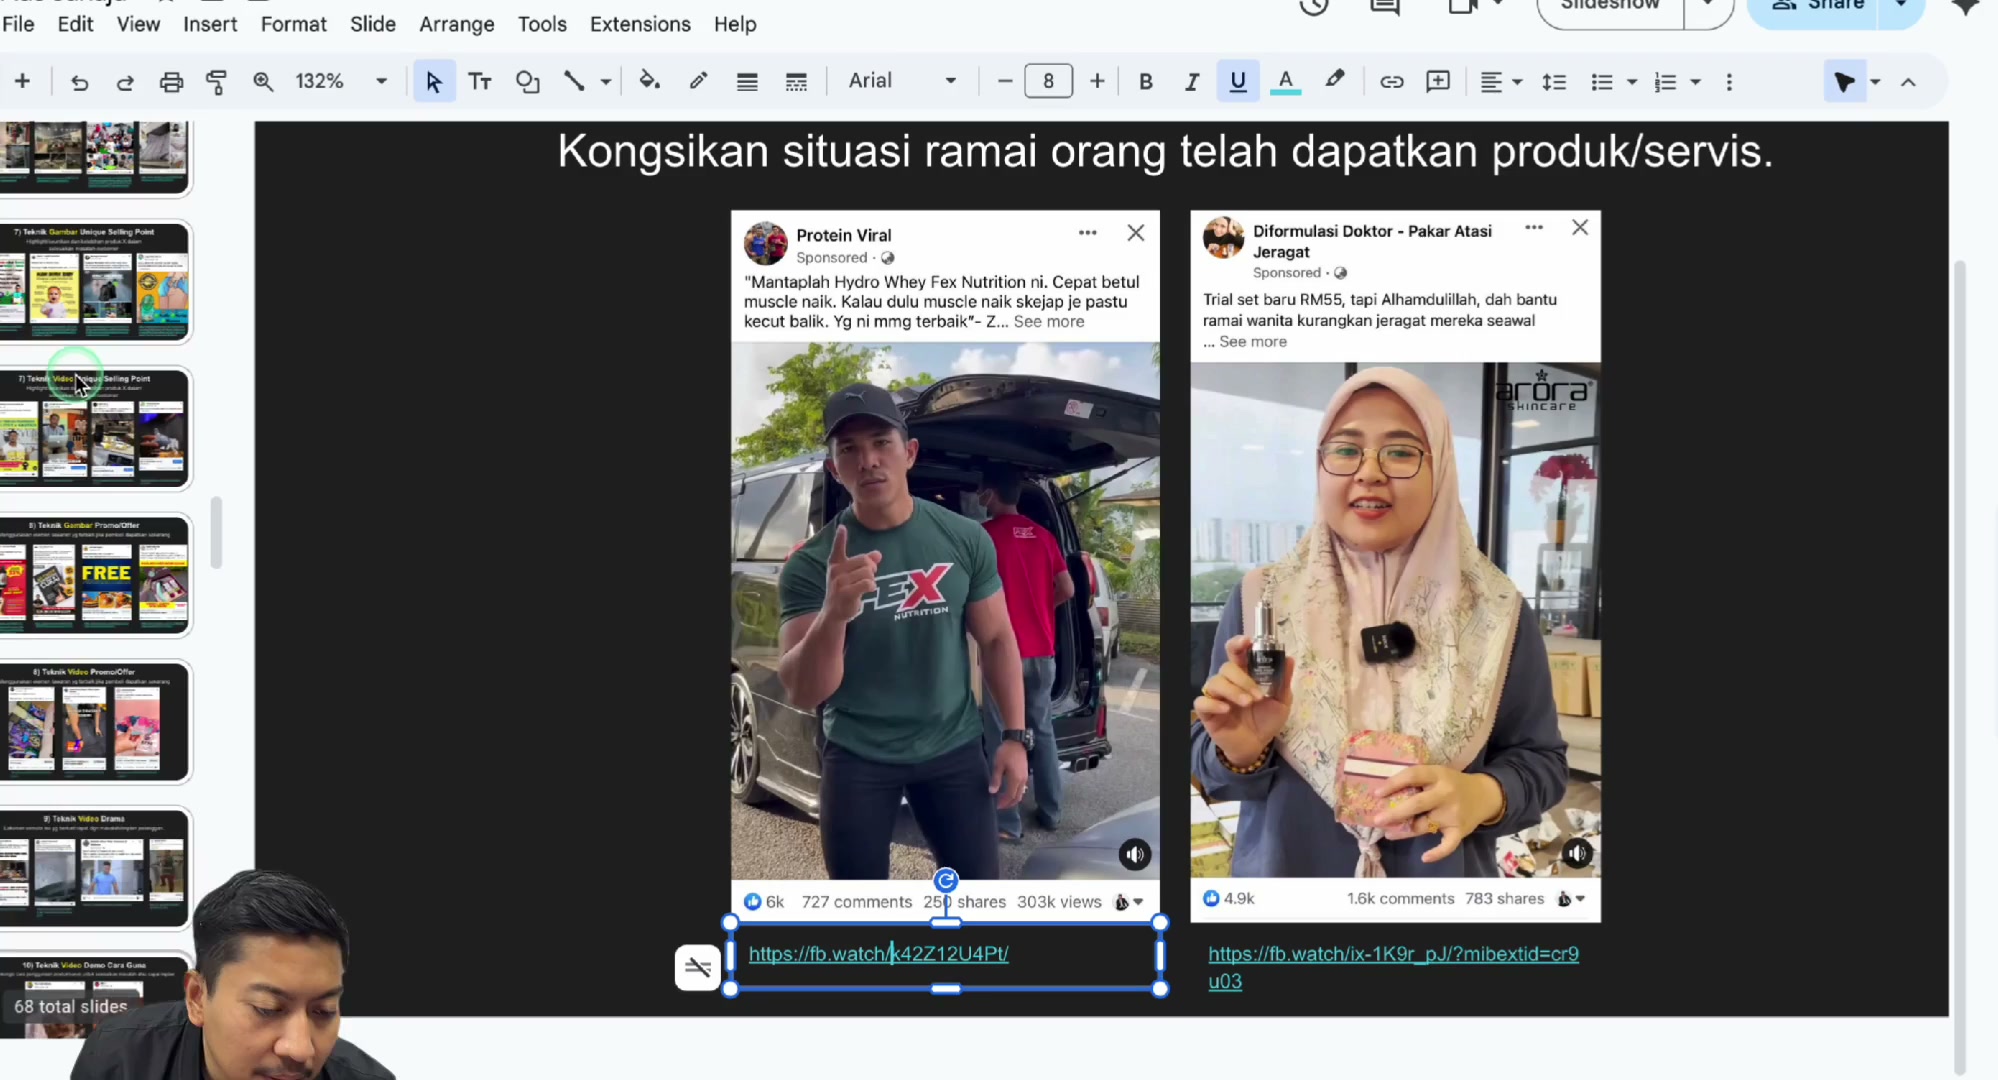
Task: Open the fb.watch/k42Z12U4Pt link
Action: tap(878, 954)
